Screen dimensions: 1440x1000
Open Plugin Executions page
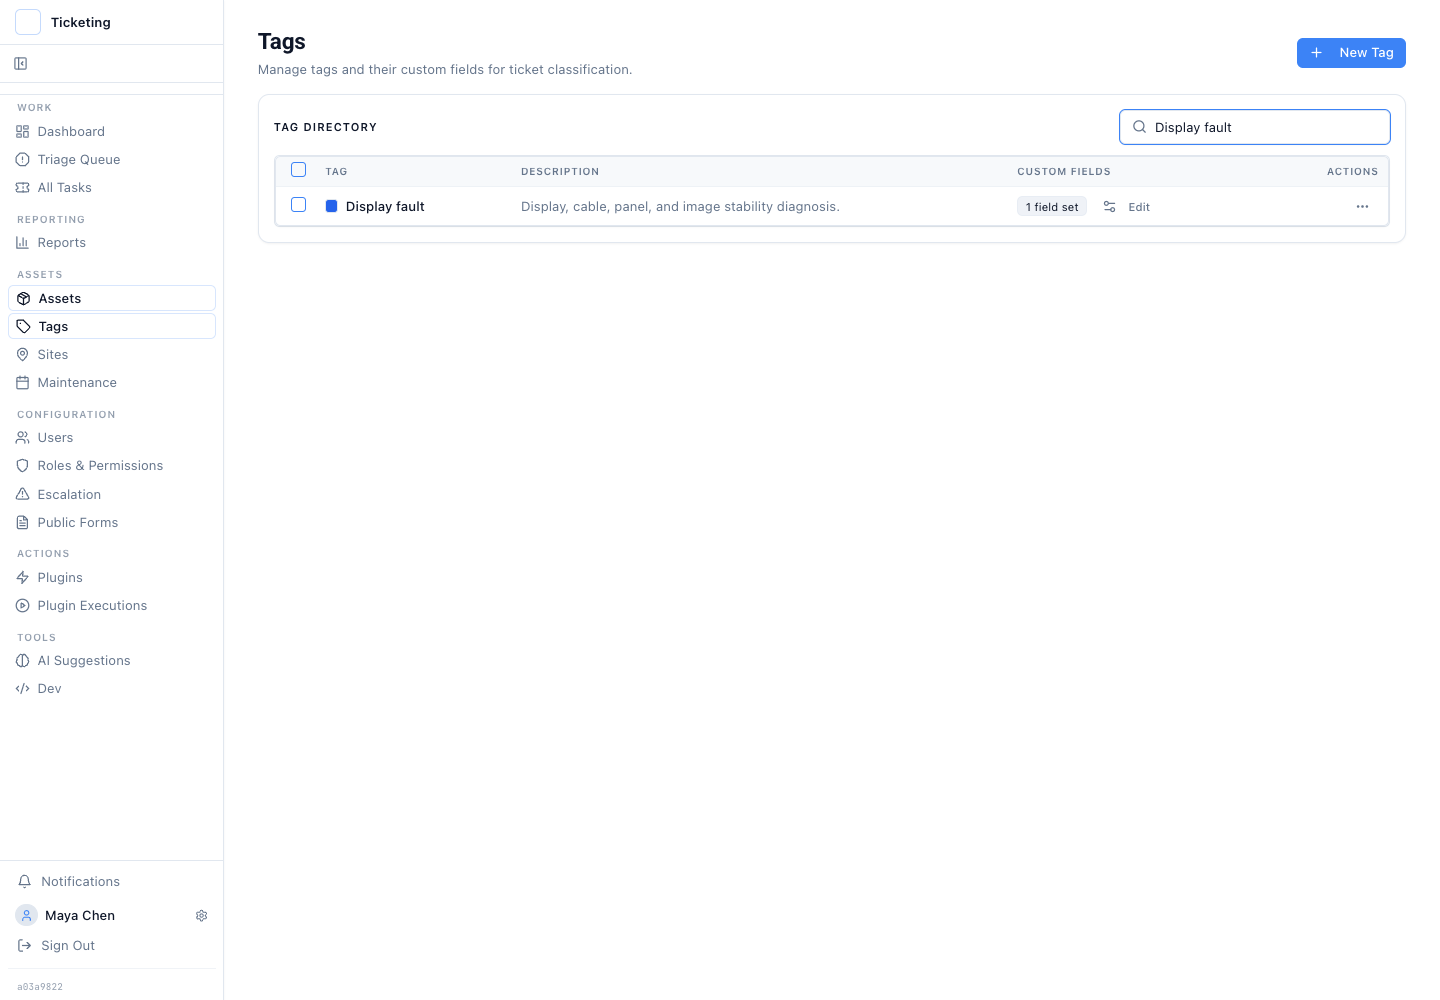tap(112, 606)
